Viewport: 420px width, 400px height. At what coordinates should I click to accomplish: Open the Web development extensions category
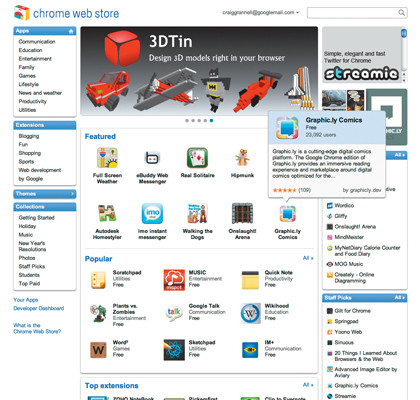coord(40,170)
